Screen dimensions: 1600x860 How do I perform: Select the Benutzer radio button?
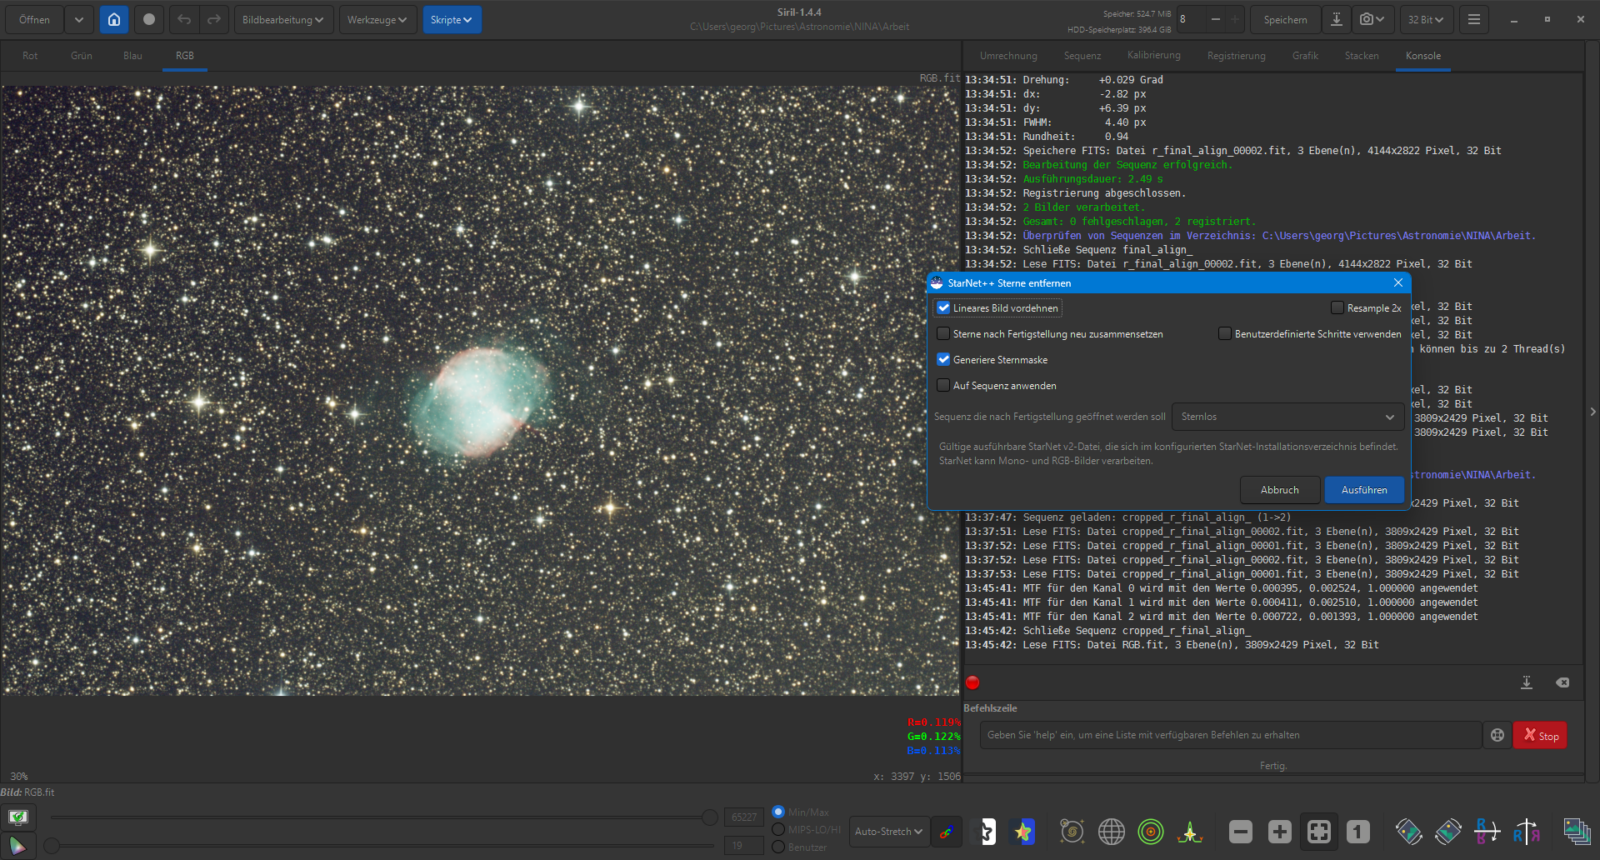pyautogui.click(x=778, y=847)
